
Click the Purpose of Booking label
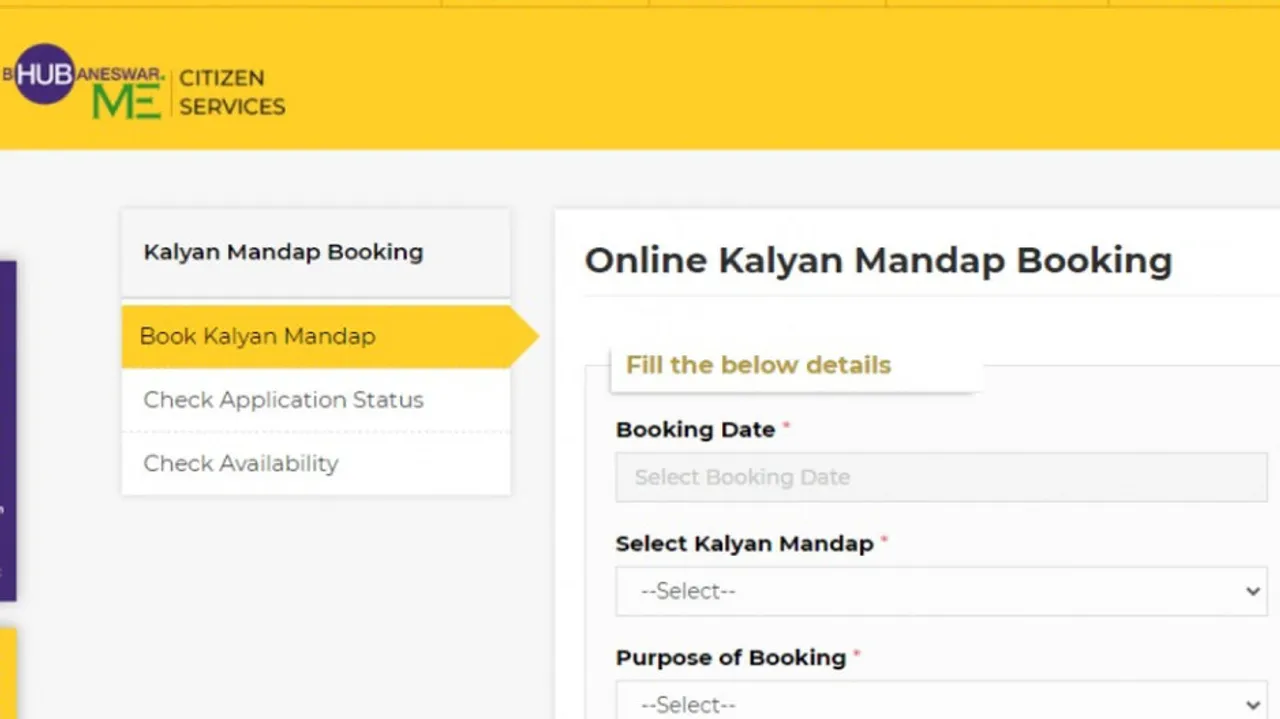pos(730,657)
